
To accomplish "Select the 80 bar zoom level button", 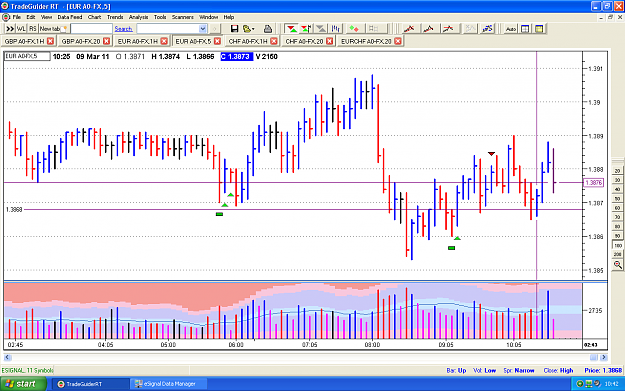I will pos(618,227).
